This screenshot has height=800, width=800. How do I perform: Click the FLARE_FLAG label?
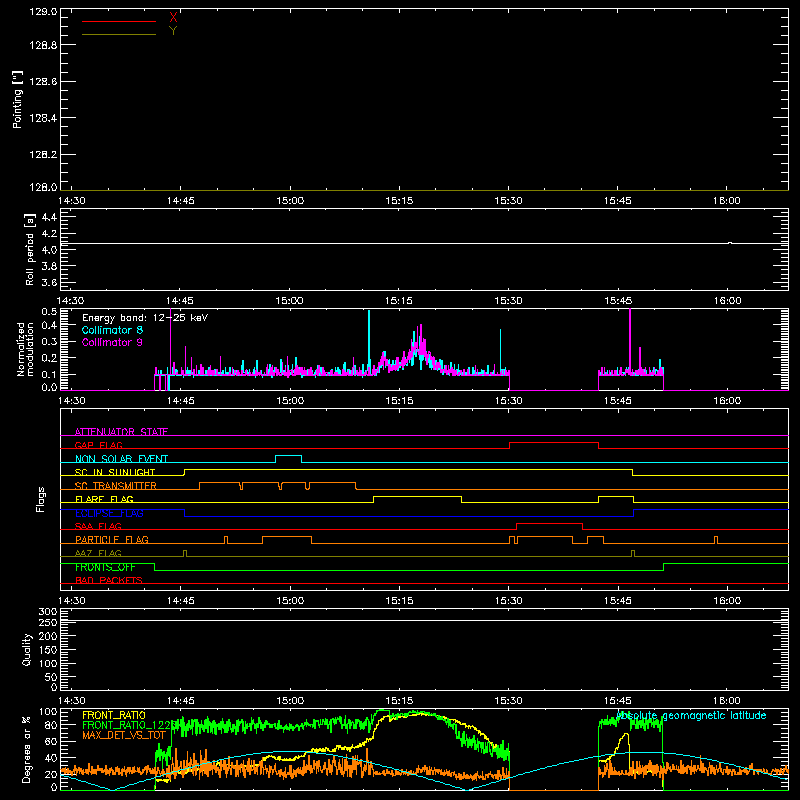point(104,499)
